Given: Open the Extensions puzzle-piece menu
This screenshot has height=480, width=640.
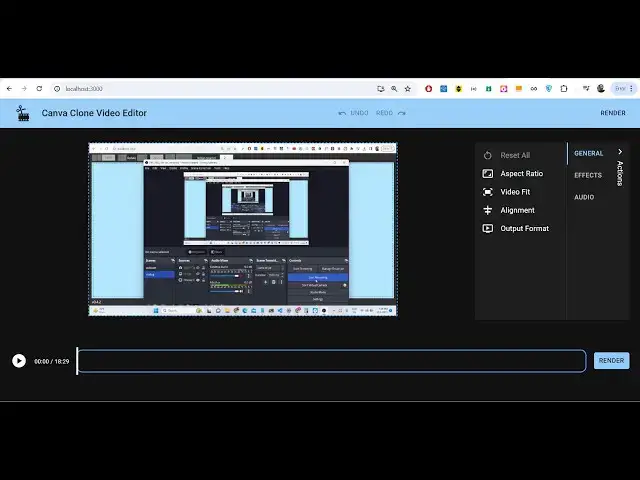Looking at the screenshot, I should tap(564, 89).
